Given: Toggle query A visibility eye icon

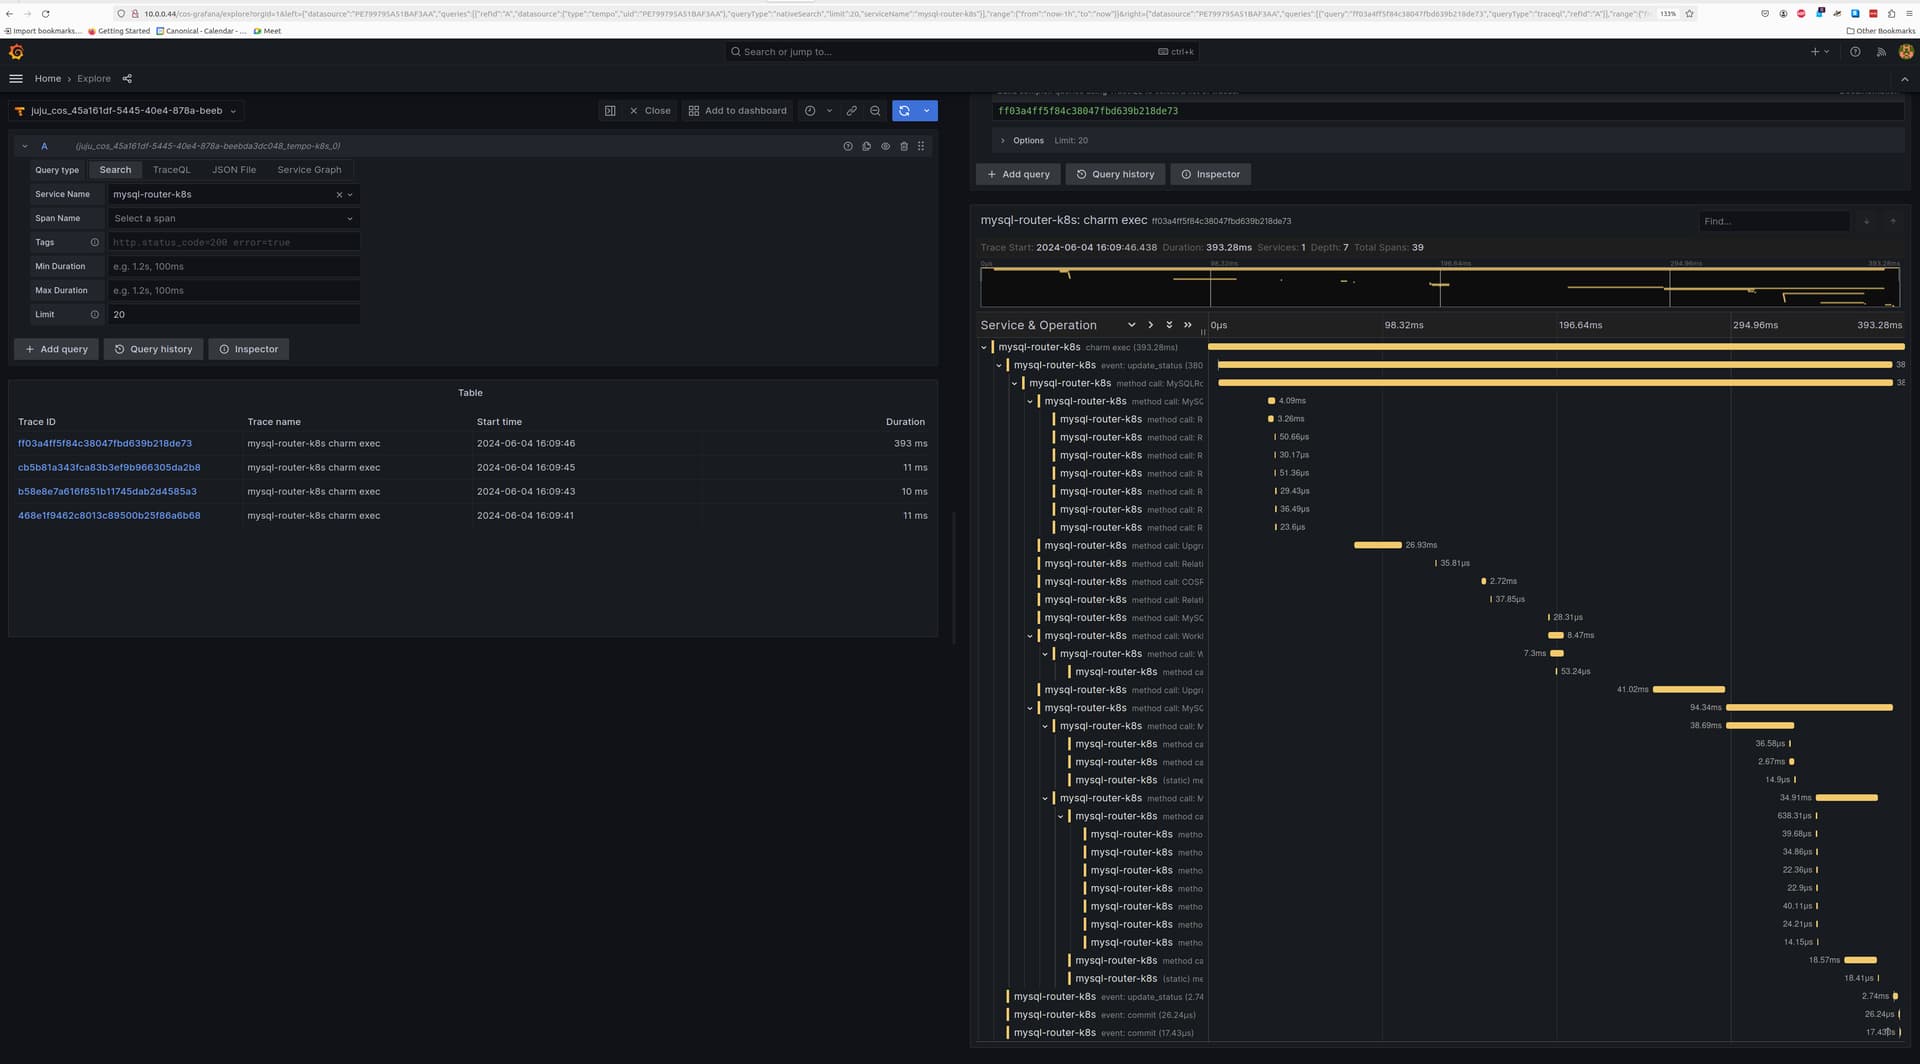Looking at the screenshot, I should pyautogui.click(x=885, y=146).
